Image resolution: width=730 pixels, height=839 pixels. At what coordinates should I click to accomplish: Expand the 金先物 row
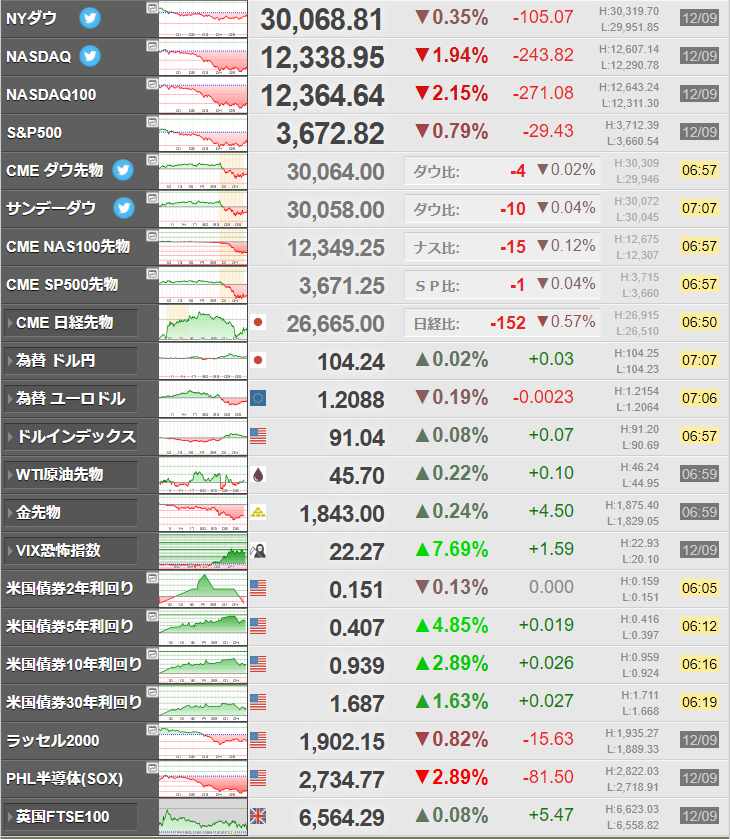pyautogui.click(x=71, y=513)
